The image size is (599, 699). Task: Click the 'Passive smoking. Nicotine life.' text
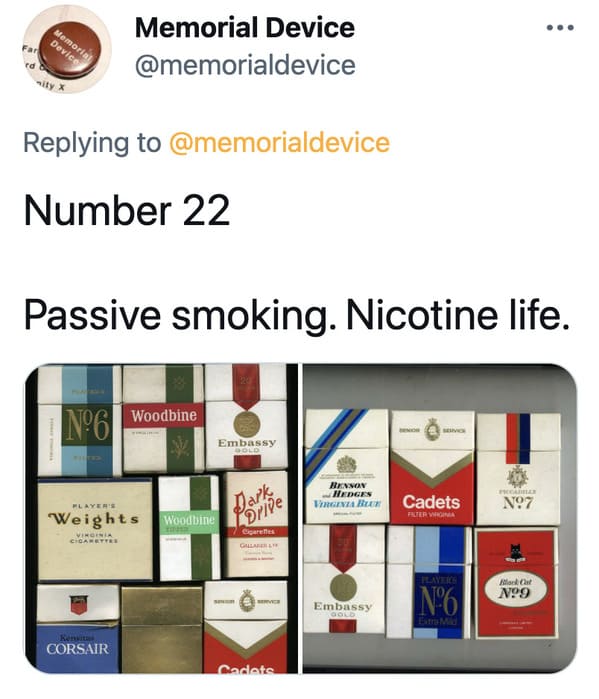[x=297, y=315]
